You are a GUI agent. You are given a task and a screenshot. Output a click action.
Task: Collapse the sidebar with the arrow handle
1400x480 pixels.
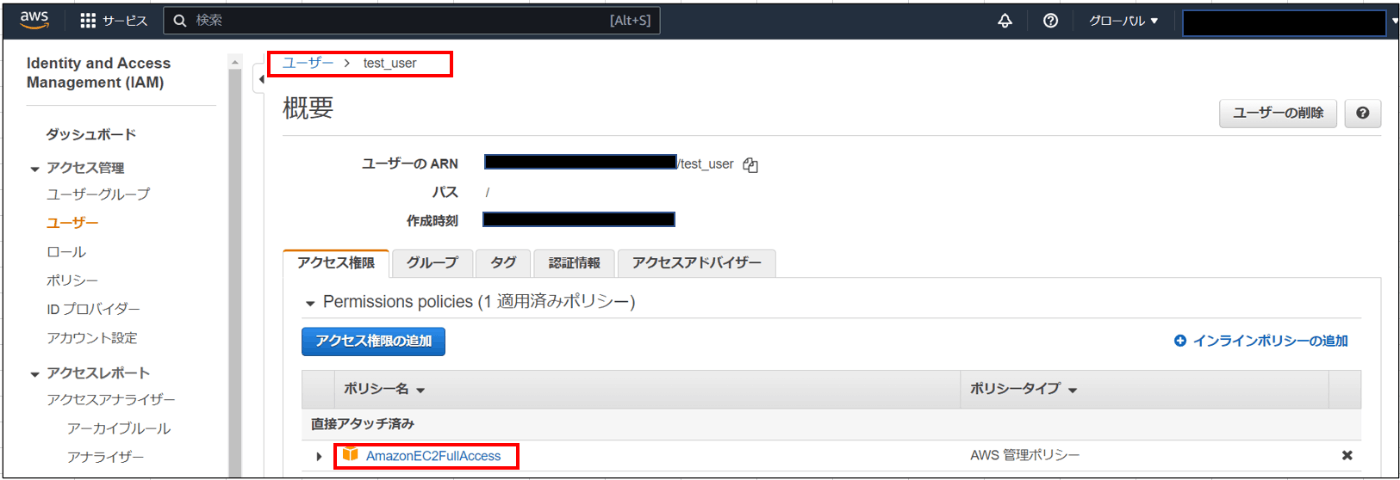click(260, 79)
